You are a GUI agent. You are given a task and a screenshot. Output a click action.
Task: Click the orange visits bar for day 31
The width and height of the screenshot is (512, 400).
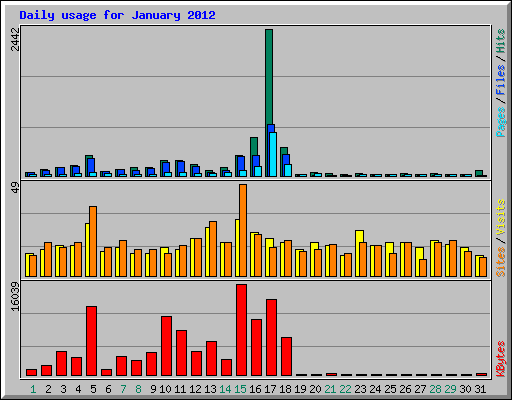483,267
